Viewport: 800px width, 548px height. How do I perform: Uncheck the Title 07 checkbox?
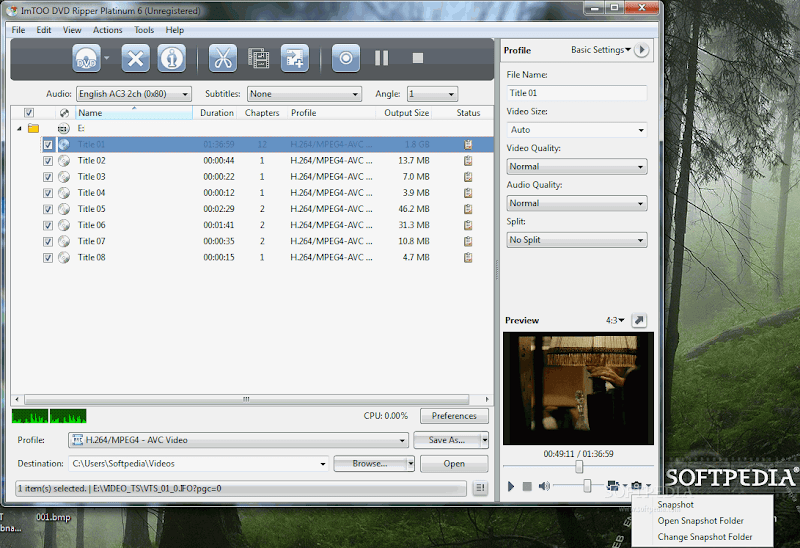(48, 242)
